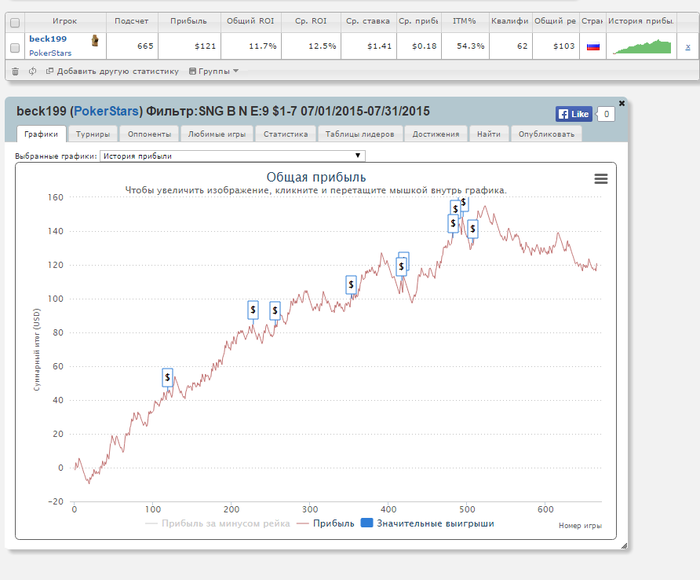Click the Общая прибыль chart title
This screenshot has width=700, height=580.
[x=316, y=177]
